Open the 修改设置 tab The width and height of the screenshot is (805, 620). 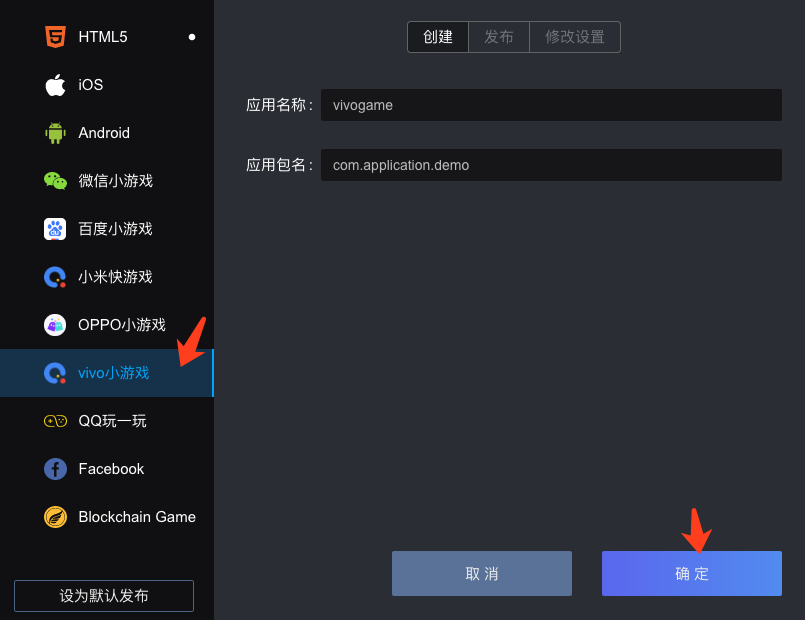tap(575, 37)
